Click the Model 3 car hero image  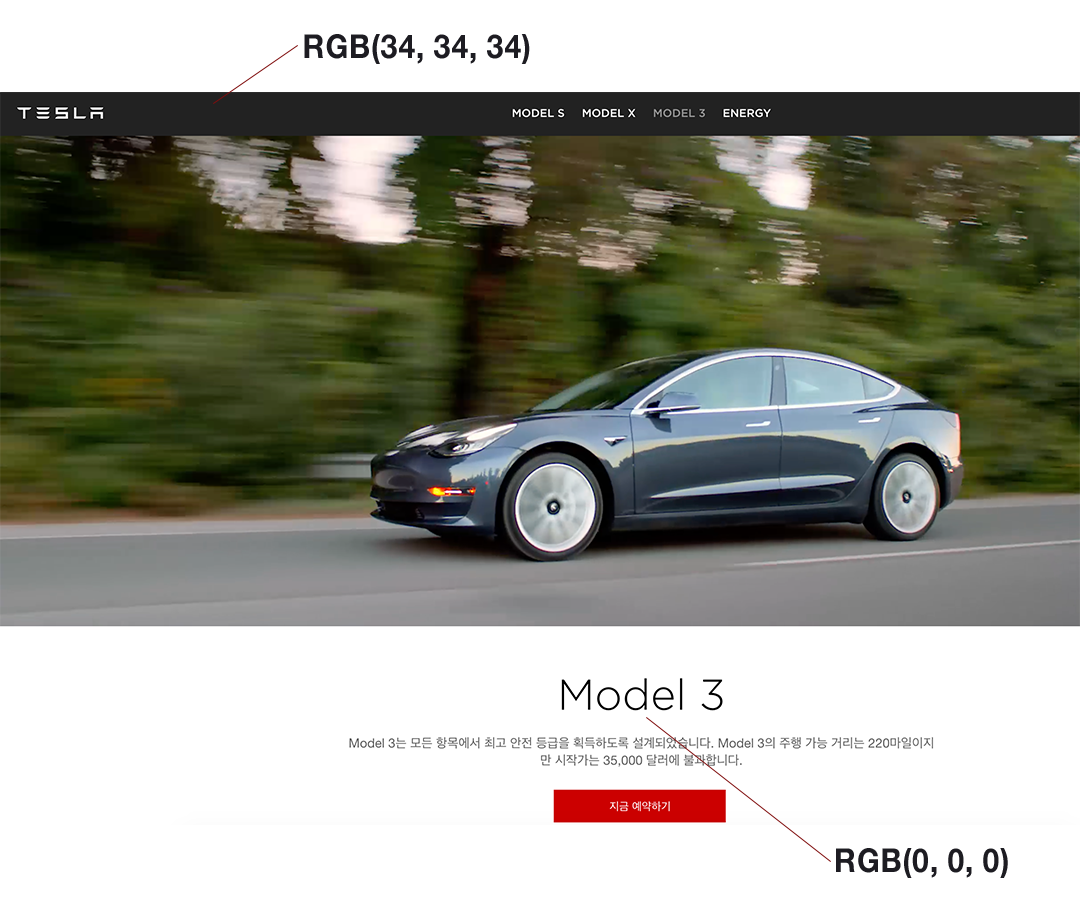[x=540, y=381]
